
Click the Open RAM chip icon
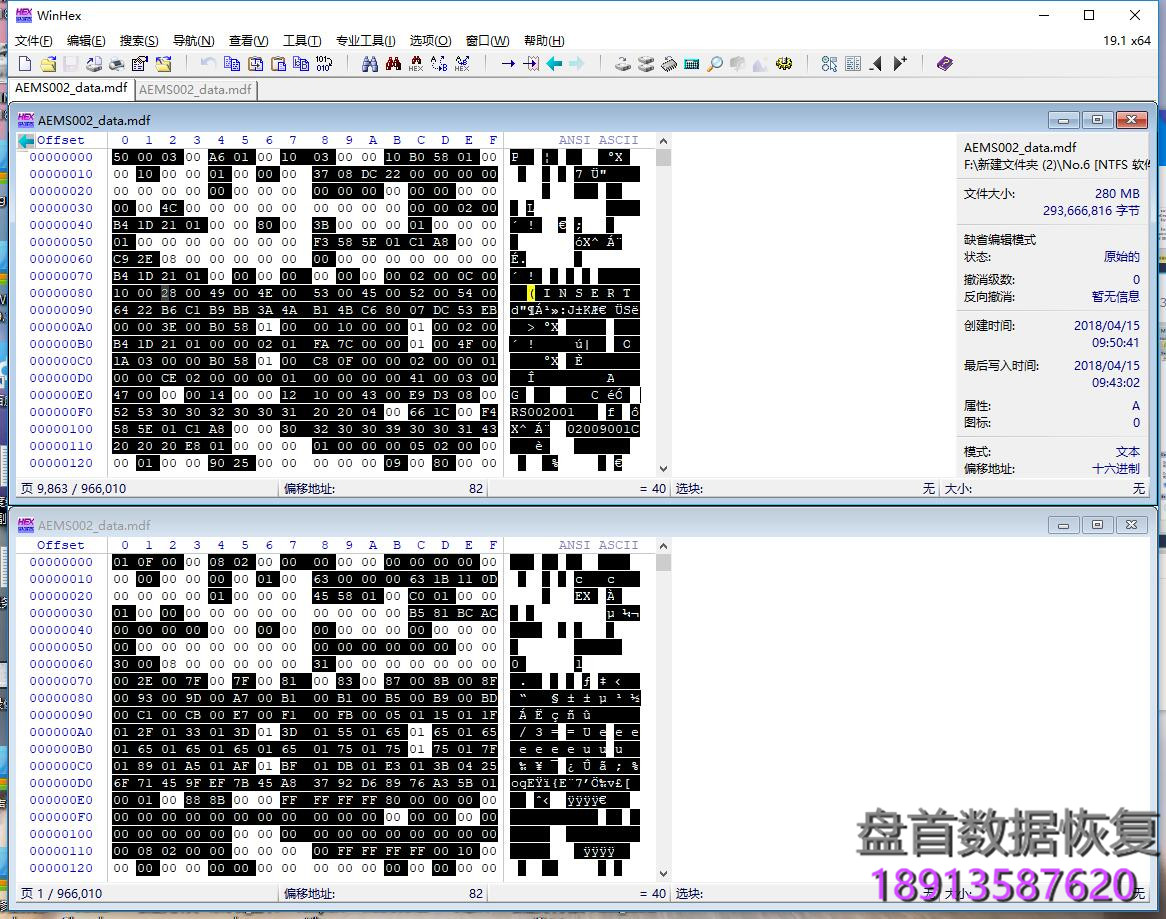coord(669,64)
